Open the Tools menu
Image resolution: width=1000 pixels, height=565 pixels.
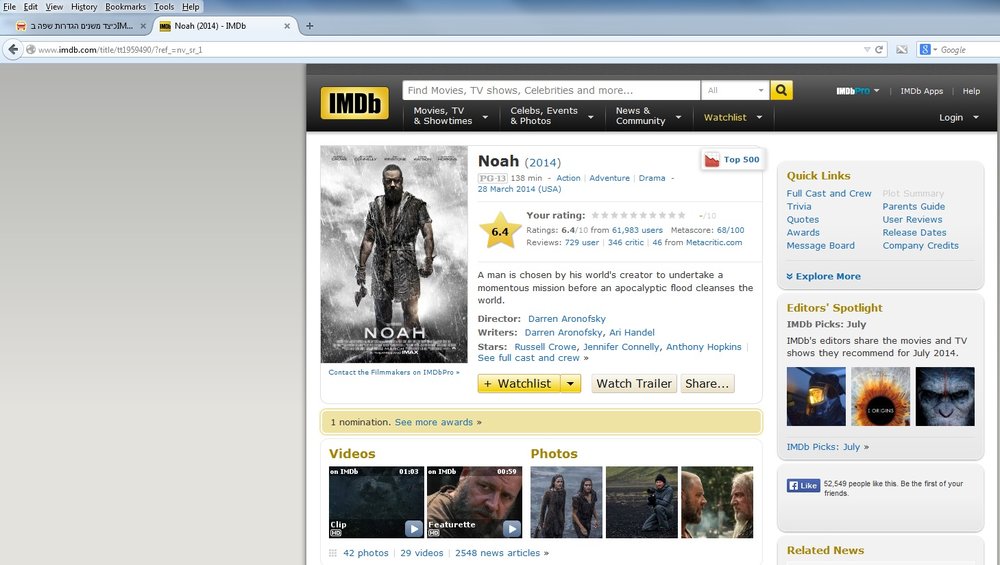(x=164, y=6)
